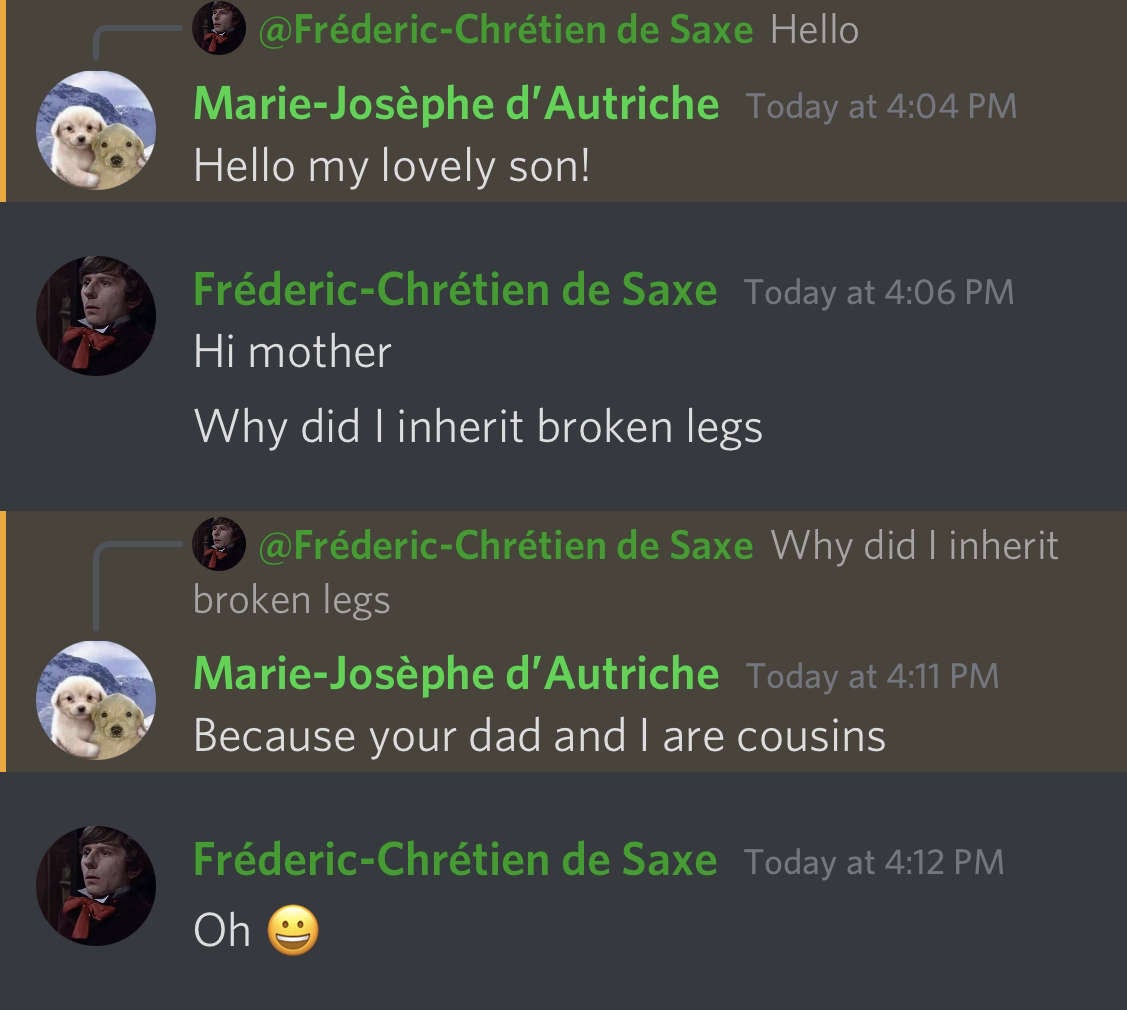Click the "Today at 4:11 PM" timestamp
1127x1010 pixels.
(872, 676)
